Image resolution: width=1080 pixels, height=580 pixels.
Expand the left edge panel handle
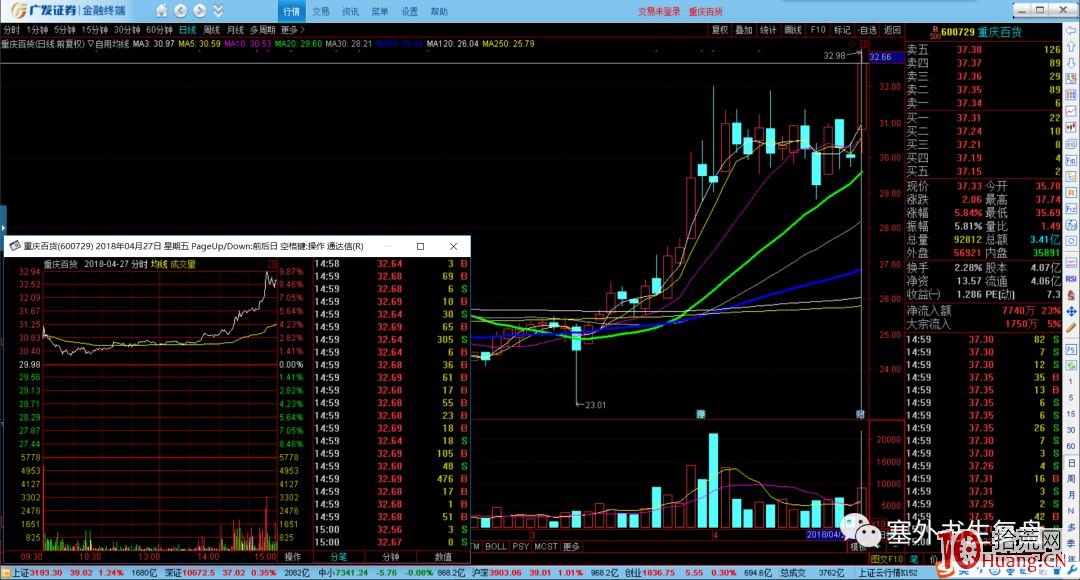(x=3, y=226)
